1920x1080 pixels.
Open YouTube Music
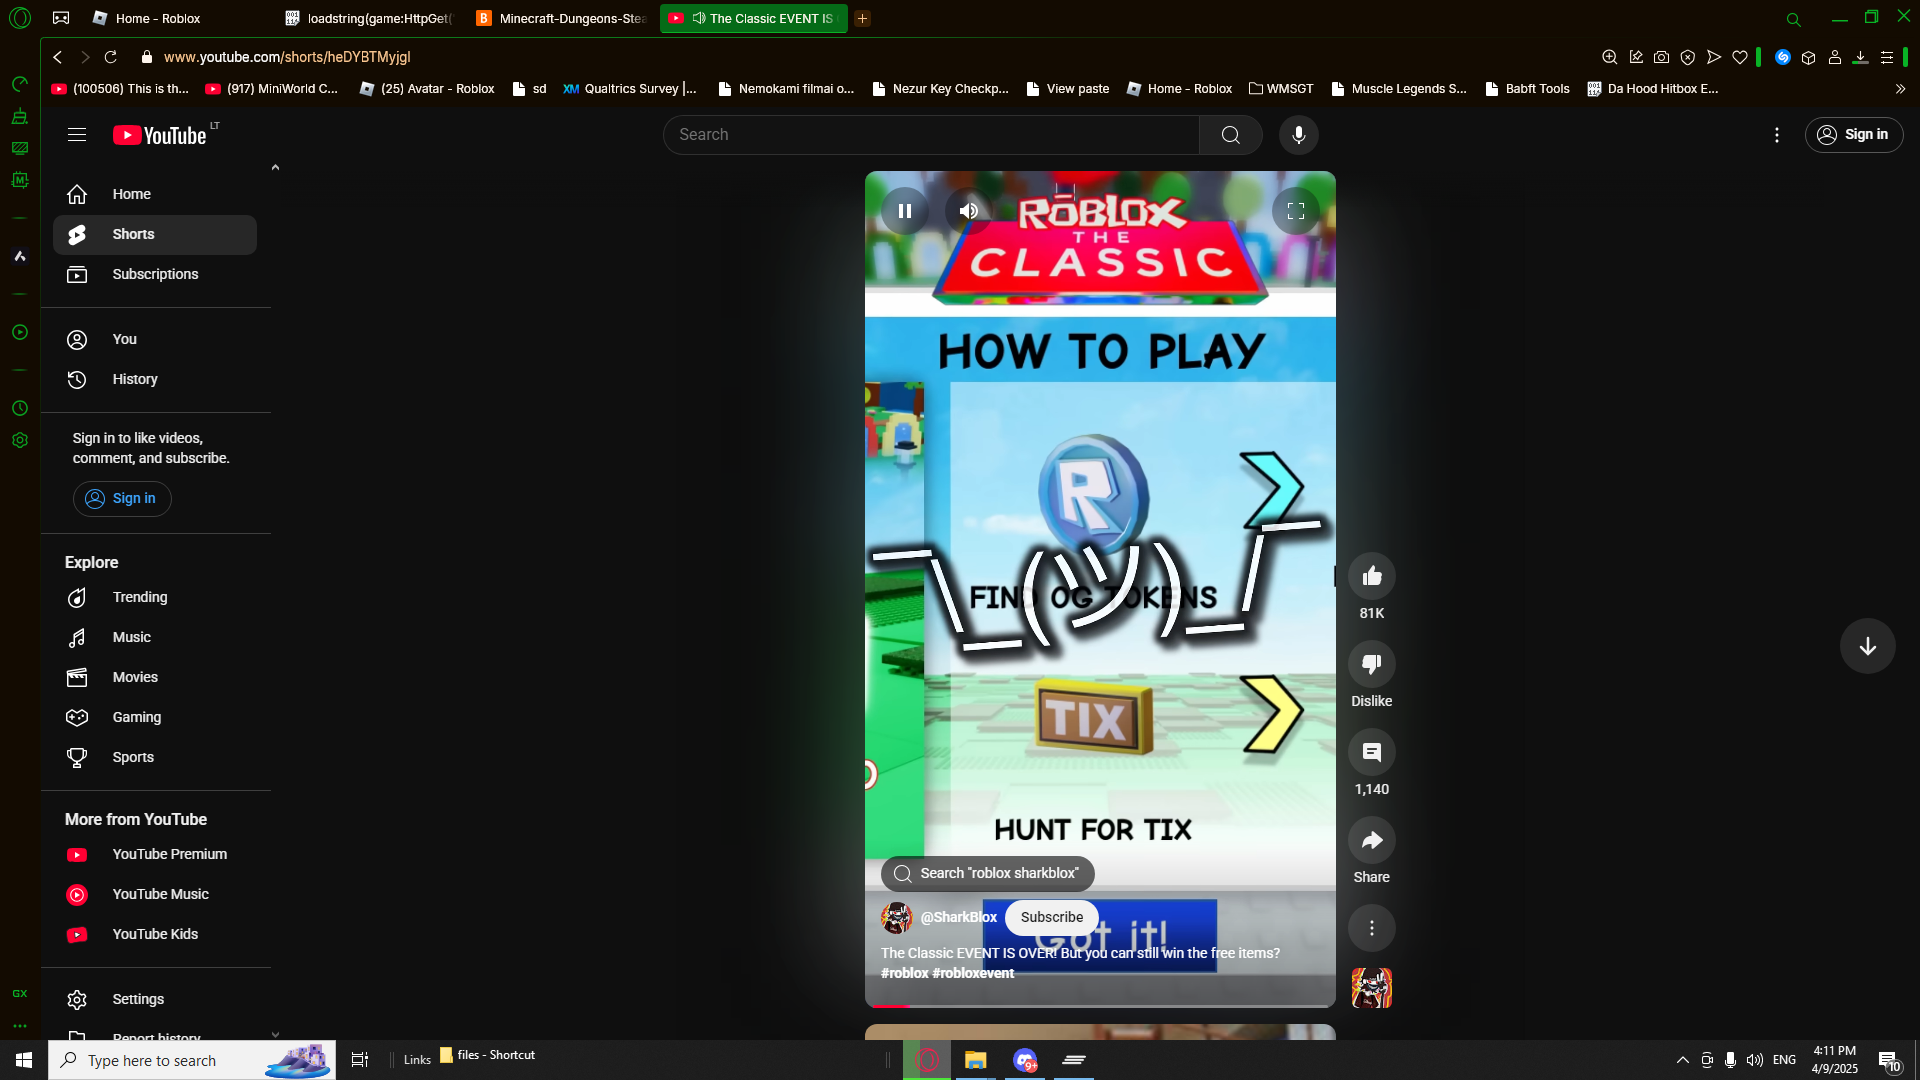click(155, 894)
